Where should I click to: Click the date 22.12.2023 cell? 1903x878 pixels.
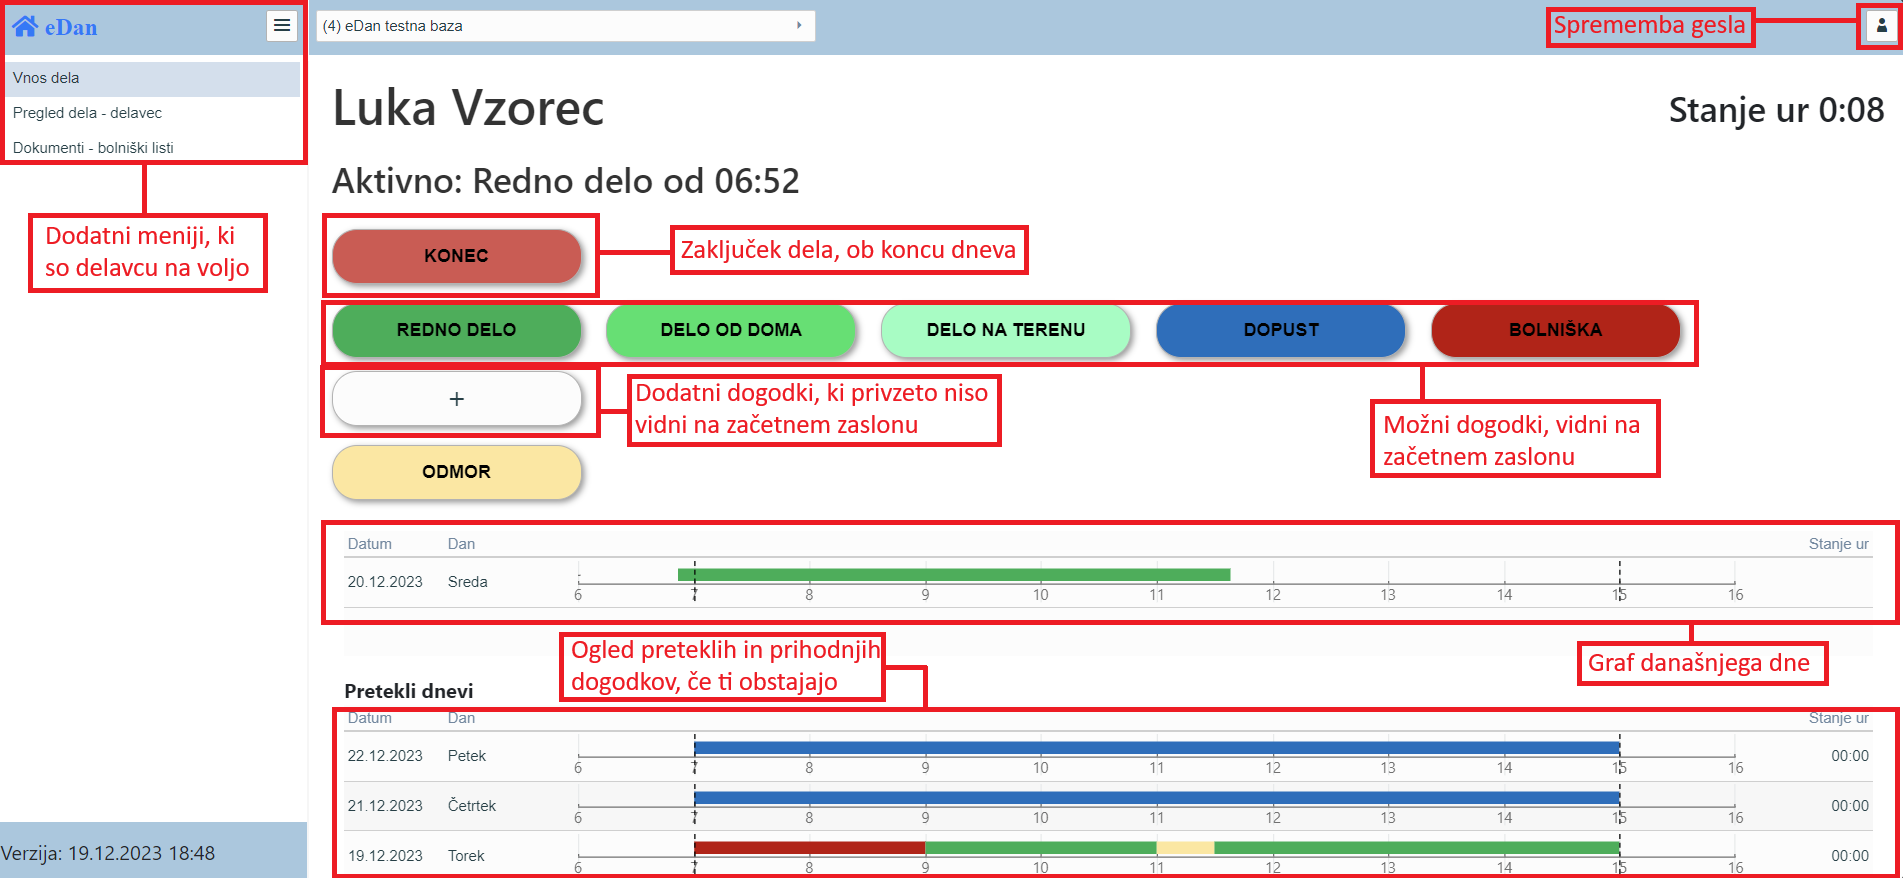pyautogui.click(x=385, y=756)
